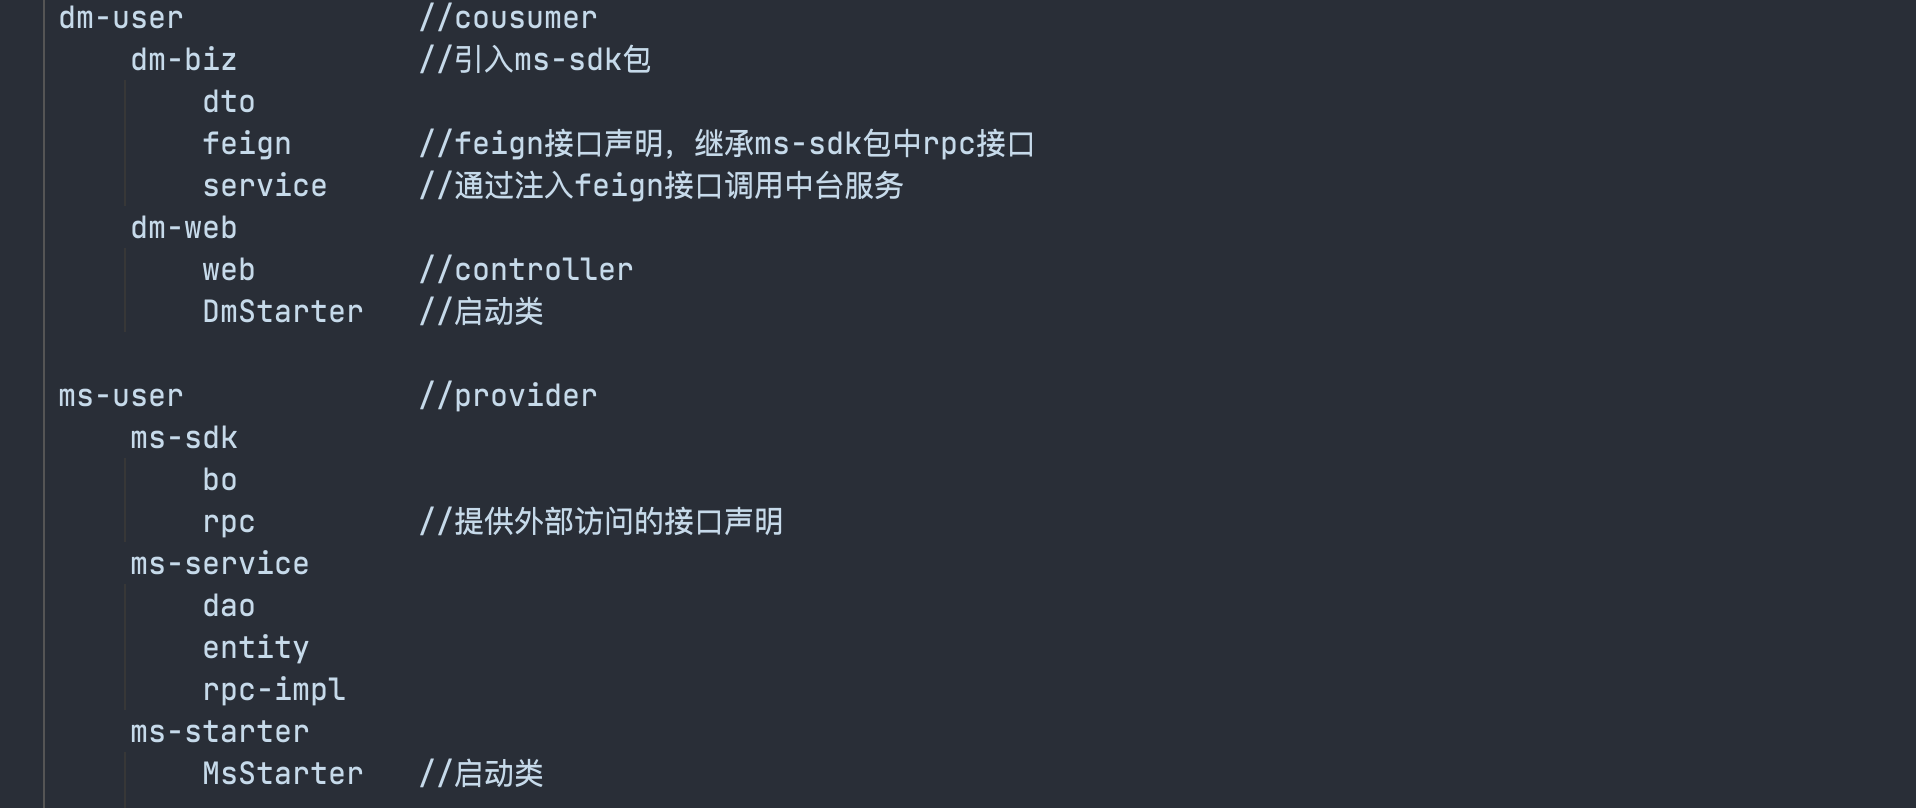Click the web package line
The image size is (1916, 808).
tap(229, 270)
